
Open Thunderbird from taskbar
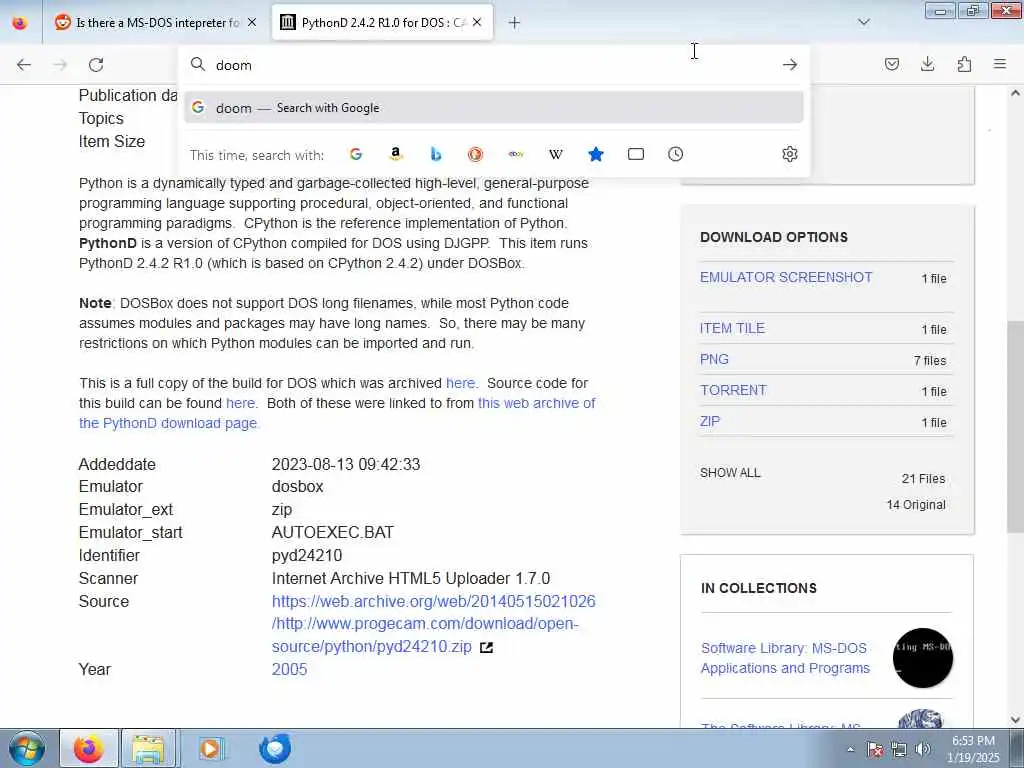(x=275, y=748)
